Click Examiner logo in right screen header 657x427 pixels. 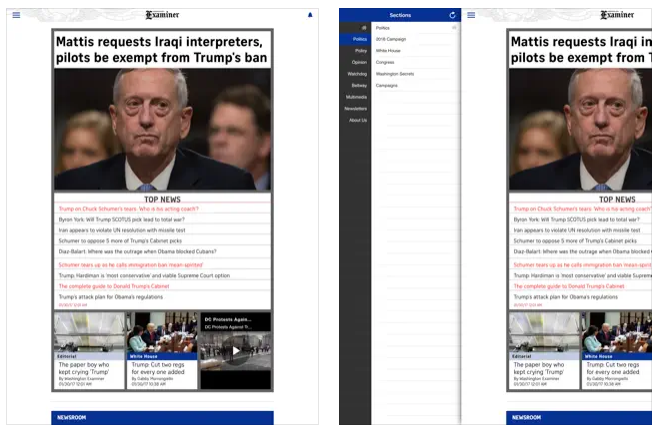617,15
